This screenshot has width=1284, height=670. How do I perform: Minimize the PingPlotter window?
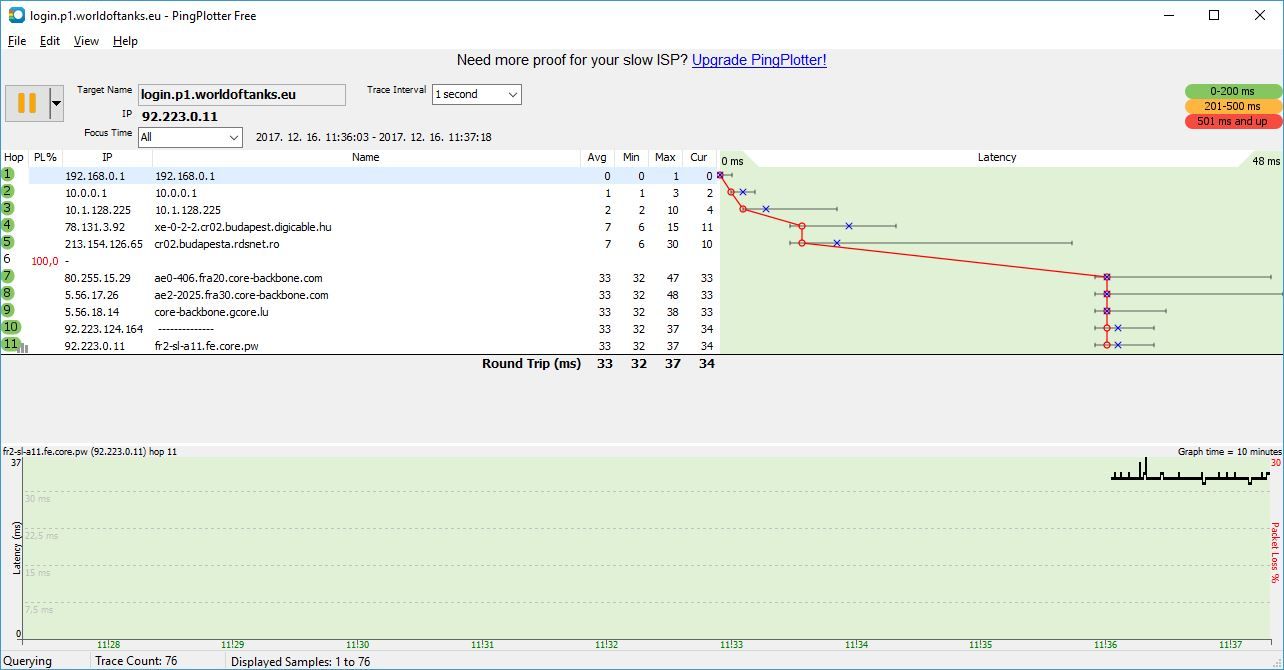click(1169, 15)
